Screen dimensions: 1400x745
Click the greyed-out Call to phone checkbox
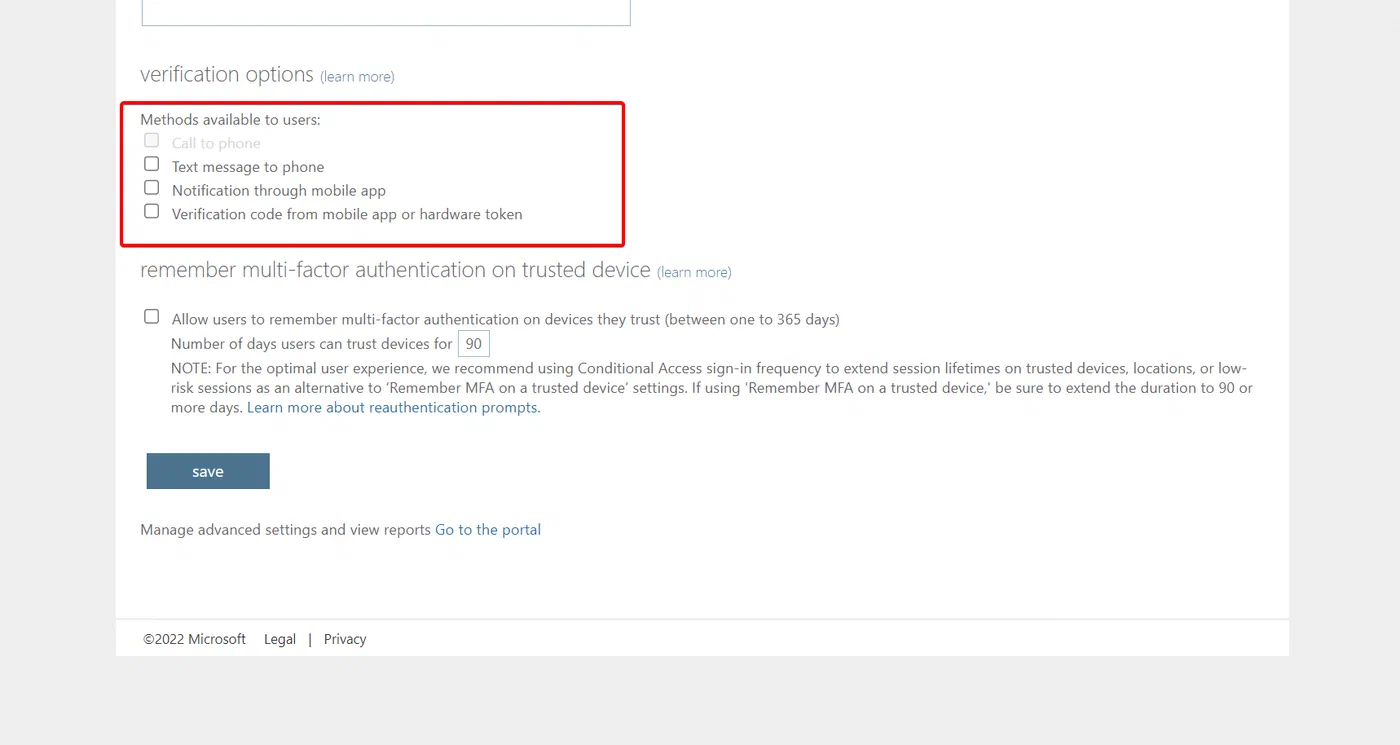point(152,140)
